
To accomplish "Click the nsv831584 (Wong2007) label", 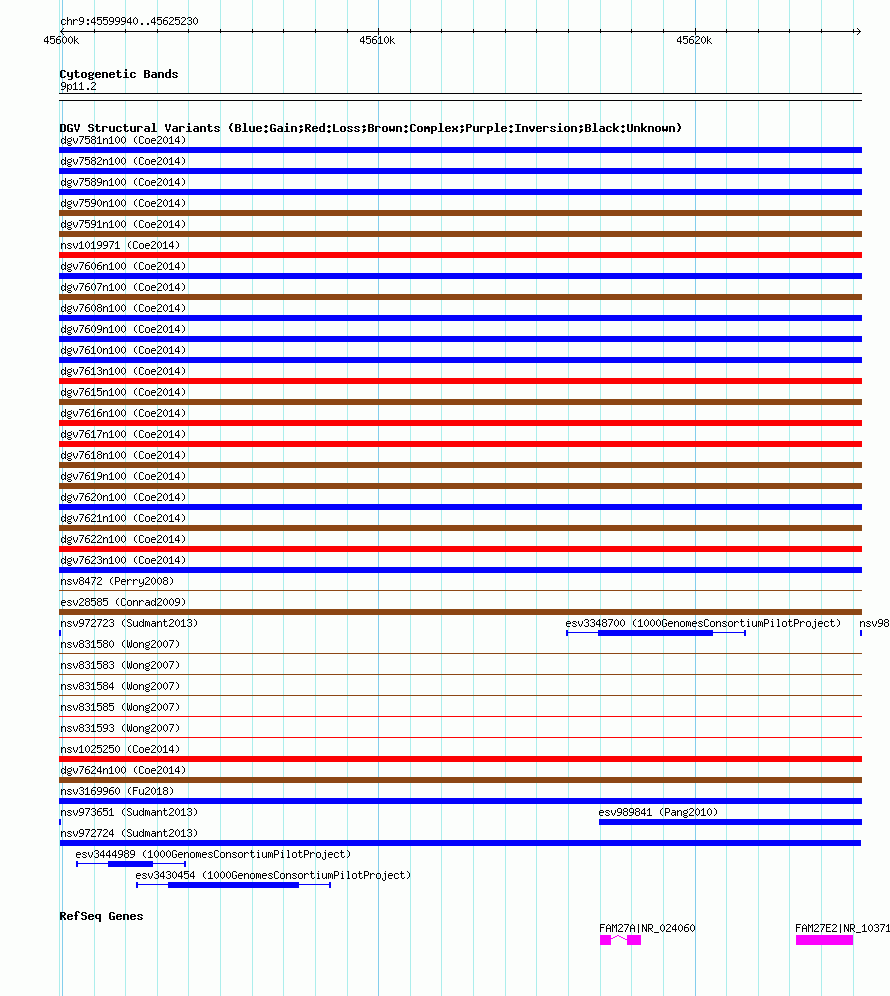I will [120, 686].
